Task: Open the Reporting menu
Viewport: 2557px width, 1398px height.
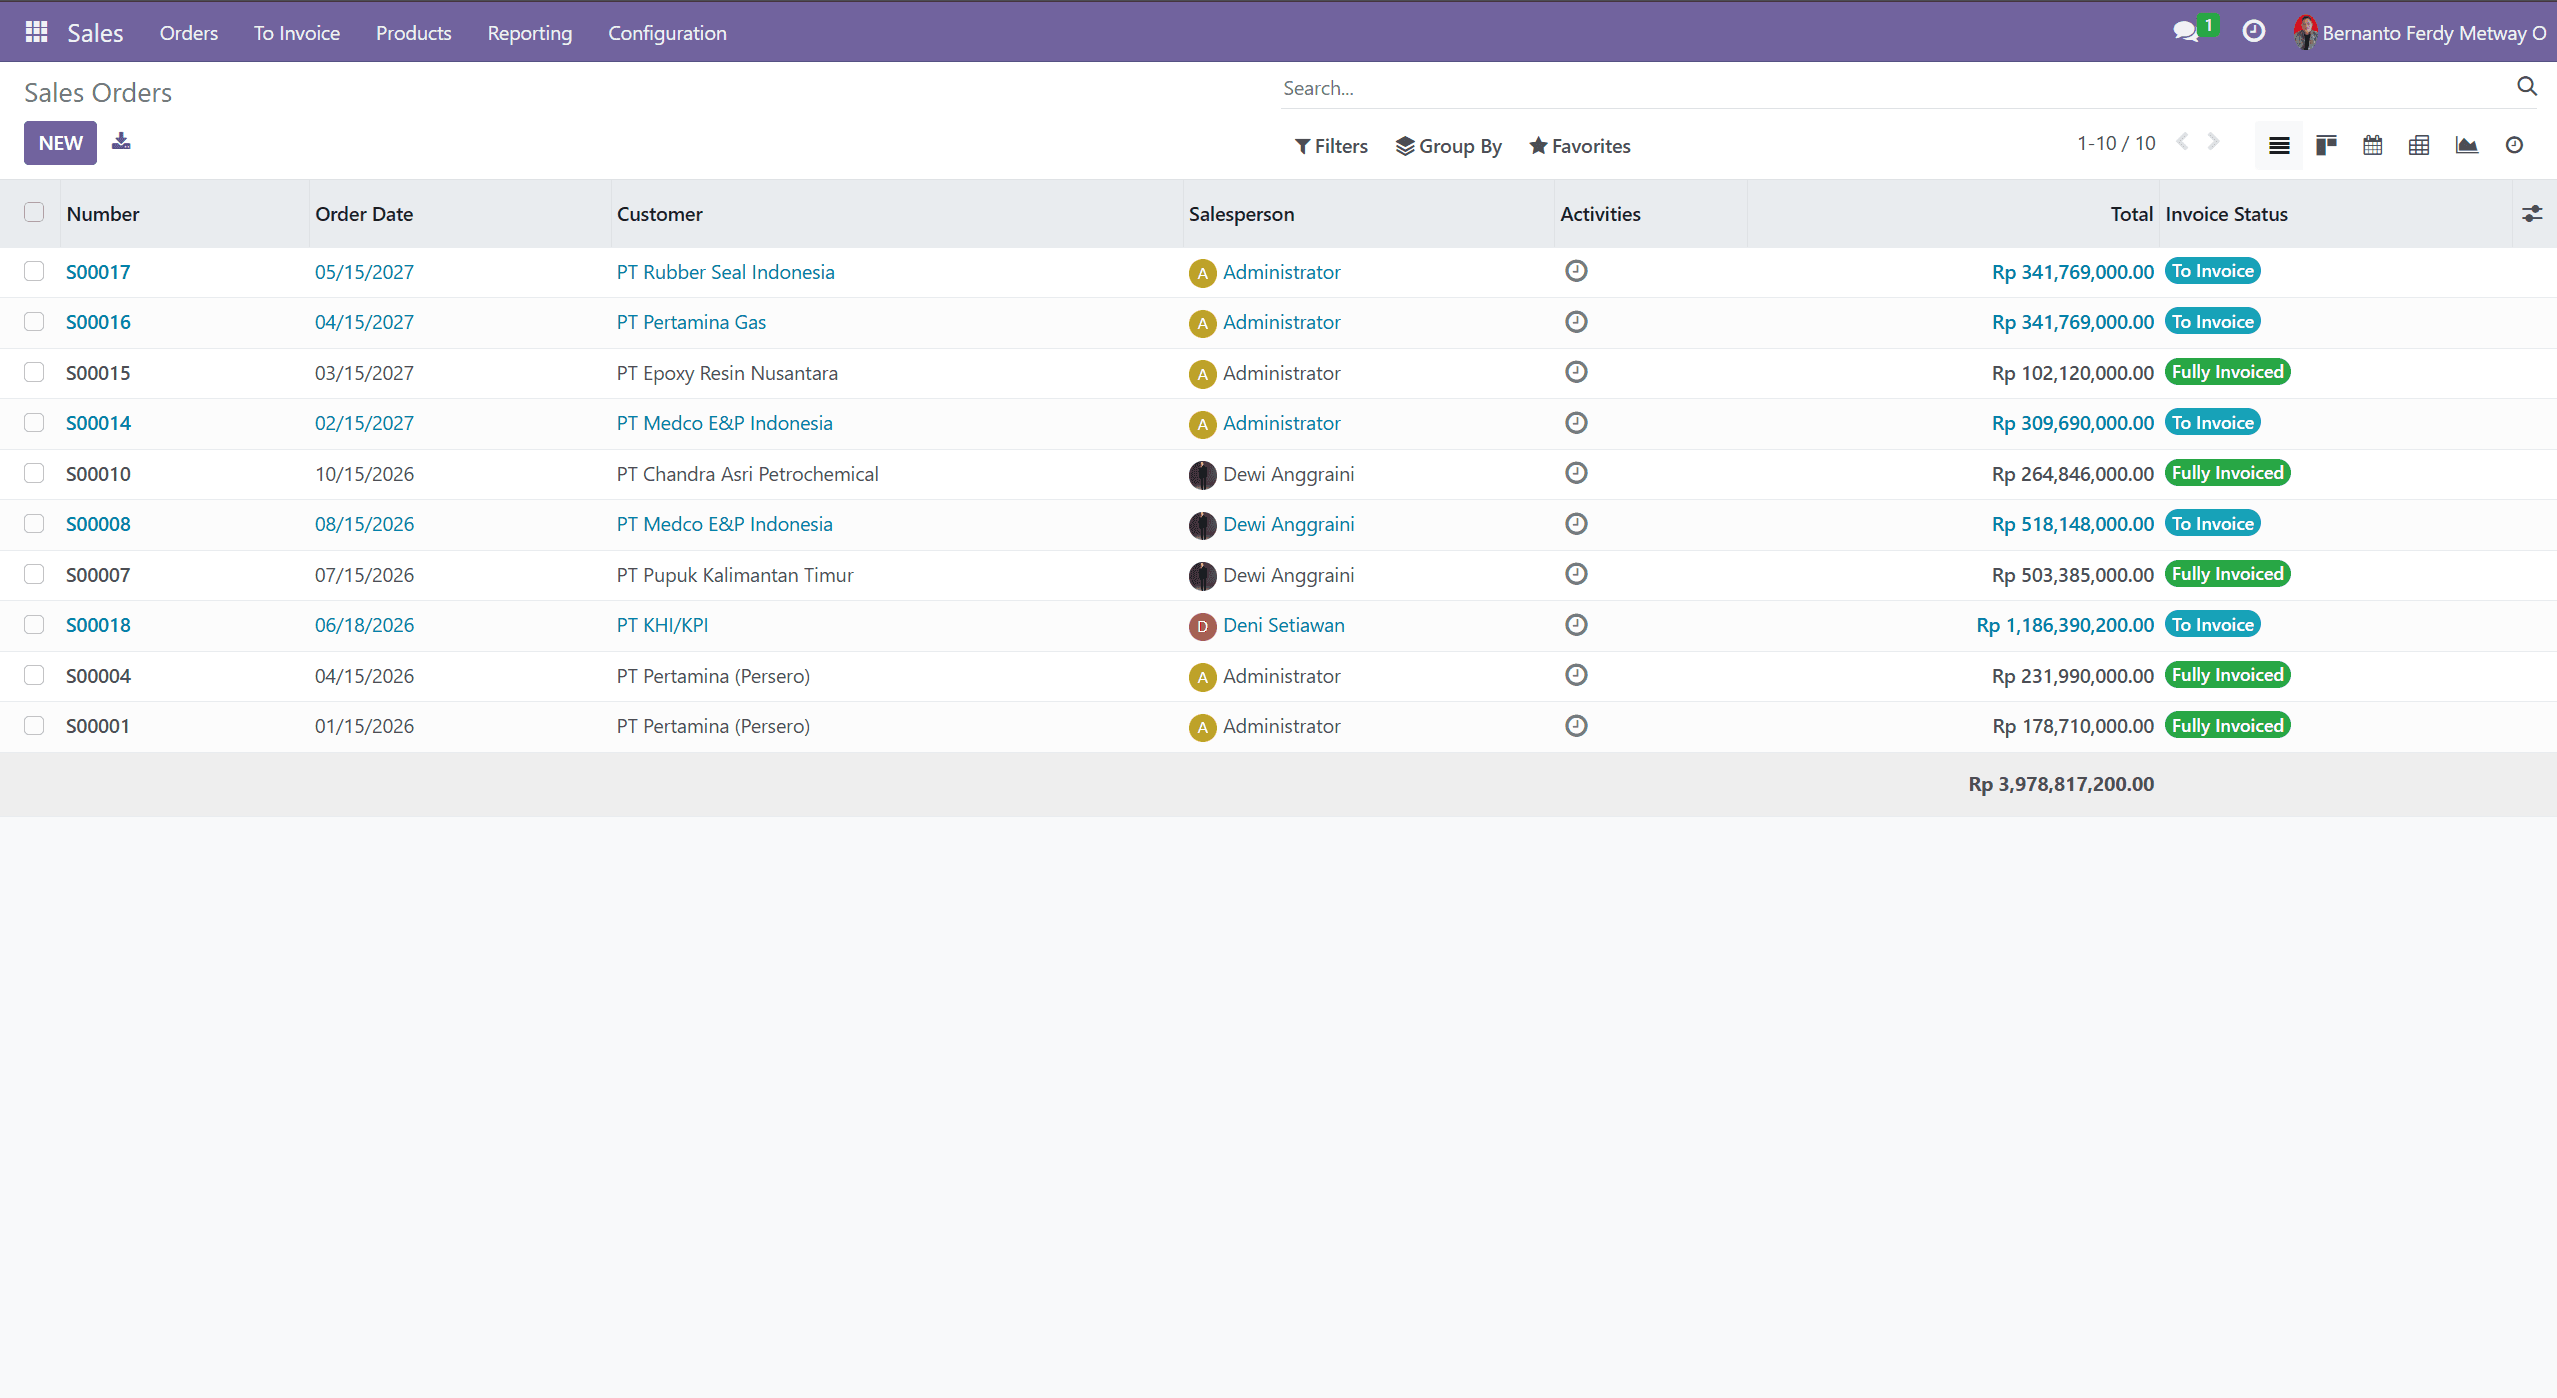Action: pyautogui.click(x=530, y=32)
